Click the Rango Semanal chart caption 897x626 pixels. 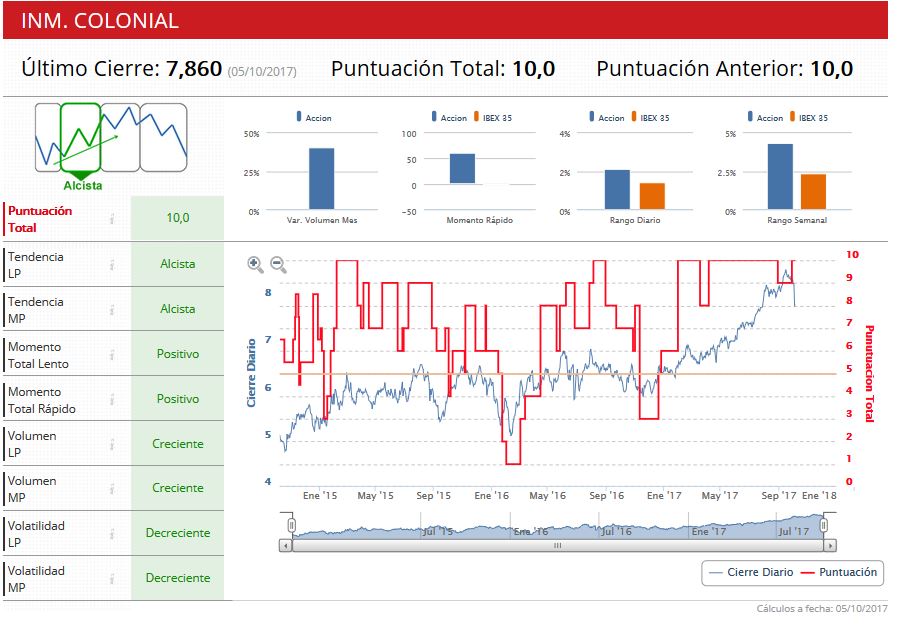pos(797,220)
